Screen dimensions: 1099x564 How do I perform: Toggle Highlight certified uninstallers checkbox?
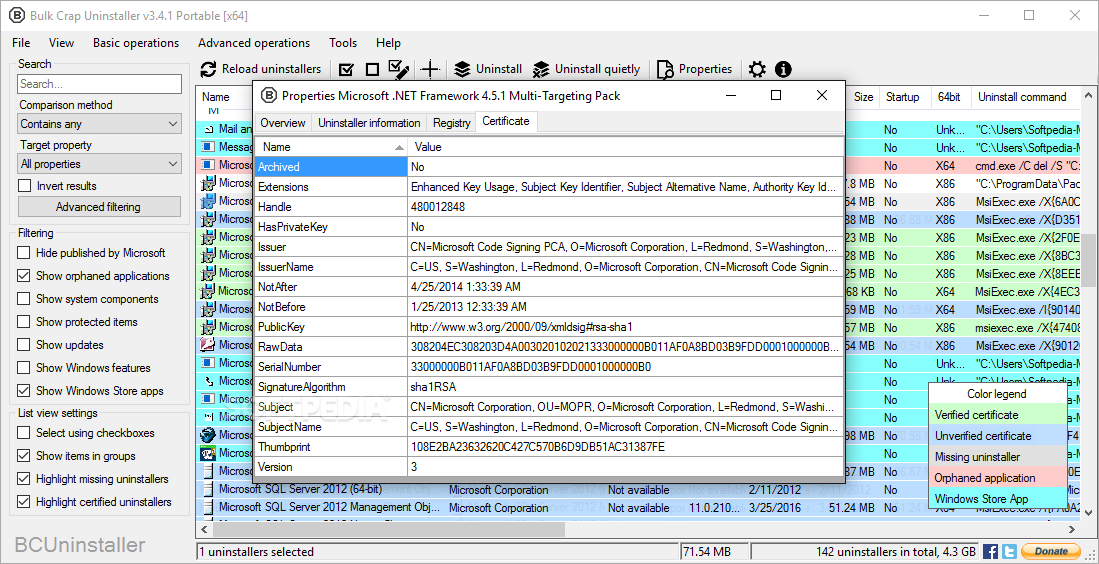(24, 502)
